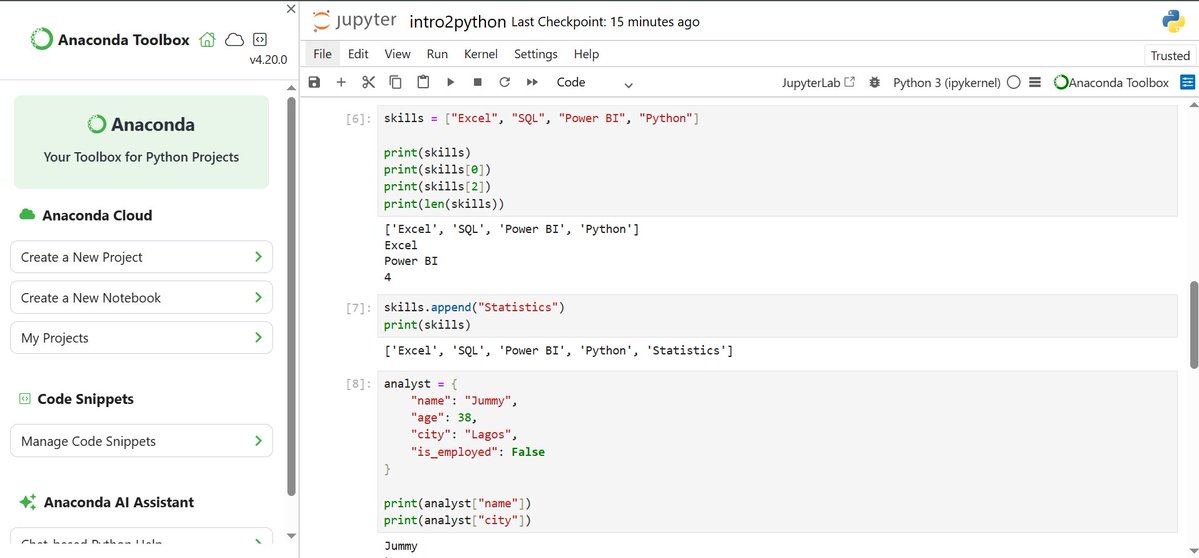The height and width of the screenshot is (558, 1199).
Task: Run the current cell with the play icon
Action: pyautogui.click(x=450, y=83)
